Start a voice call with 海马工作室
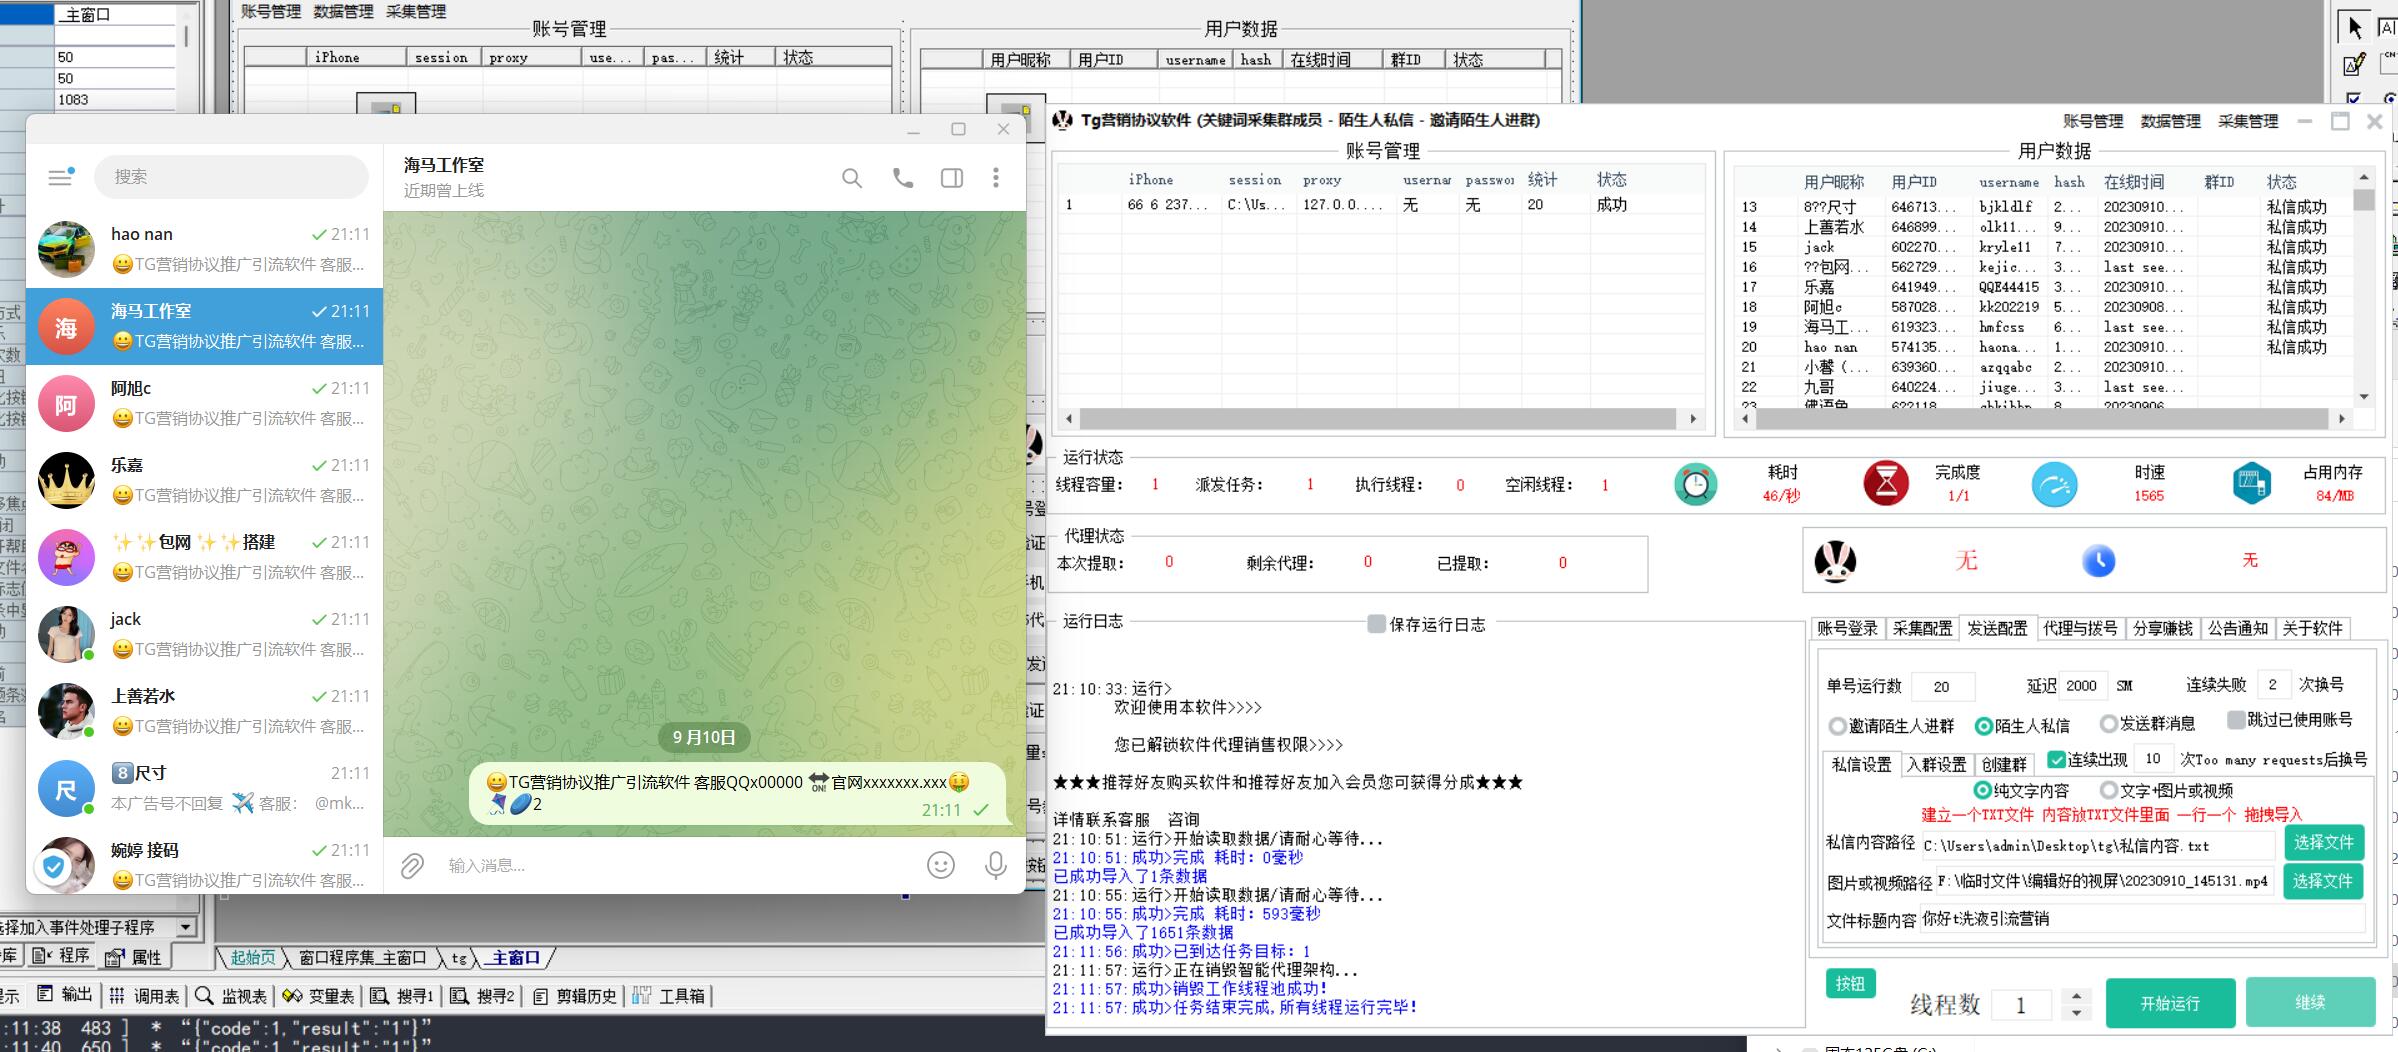The width and height of the screenshot is (2398, 1052). tap(902, 178)
